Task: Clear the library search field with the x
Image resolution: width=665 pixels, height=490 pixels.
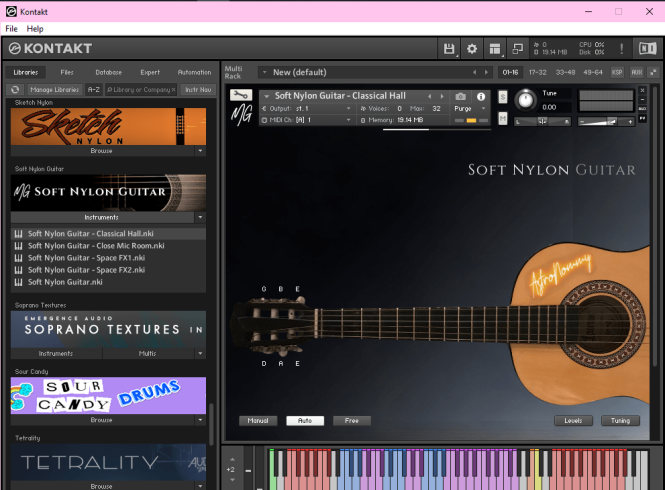Action: click(173, 90)
